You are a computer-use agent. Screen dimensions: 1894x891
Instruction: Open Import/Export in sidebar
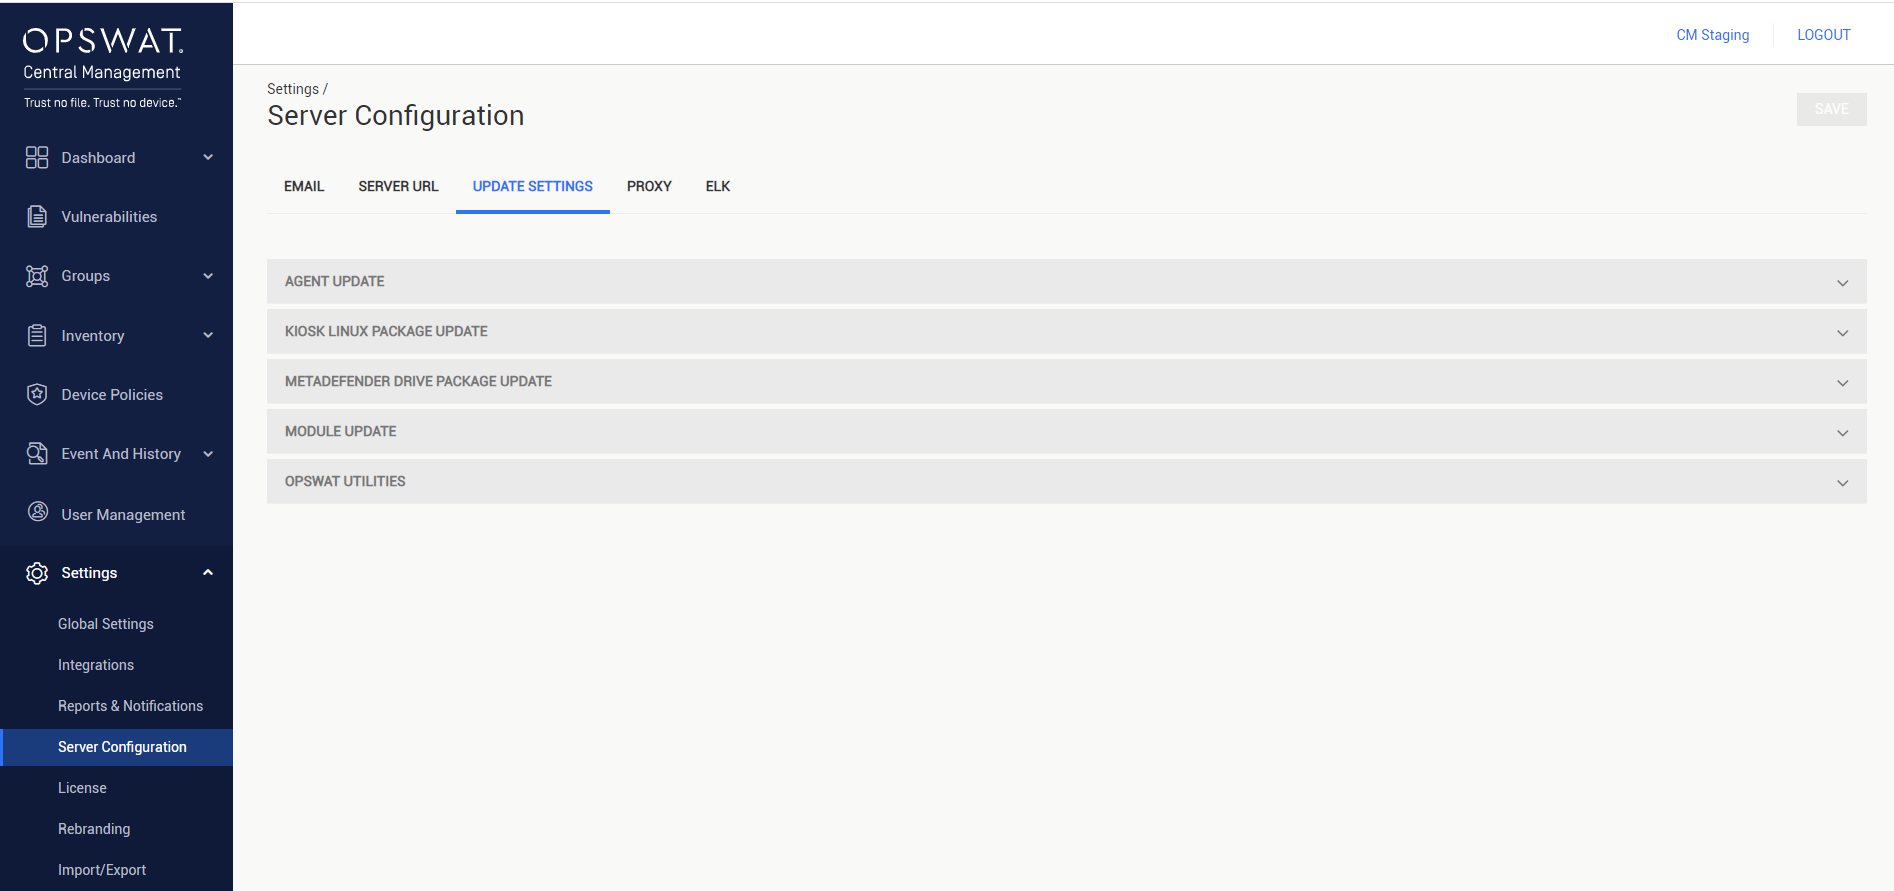pyautogui.click(x=102, y=870)
